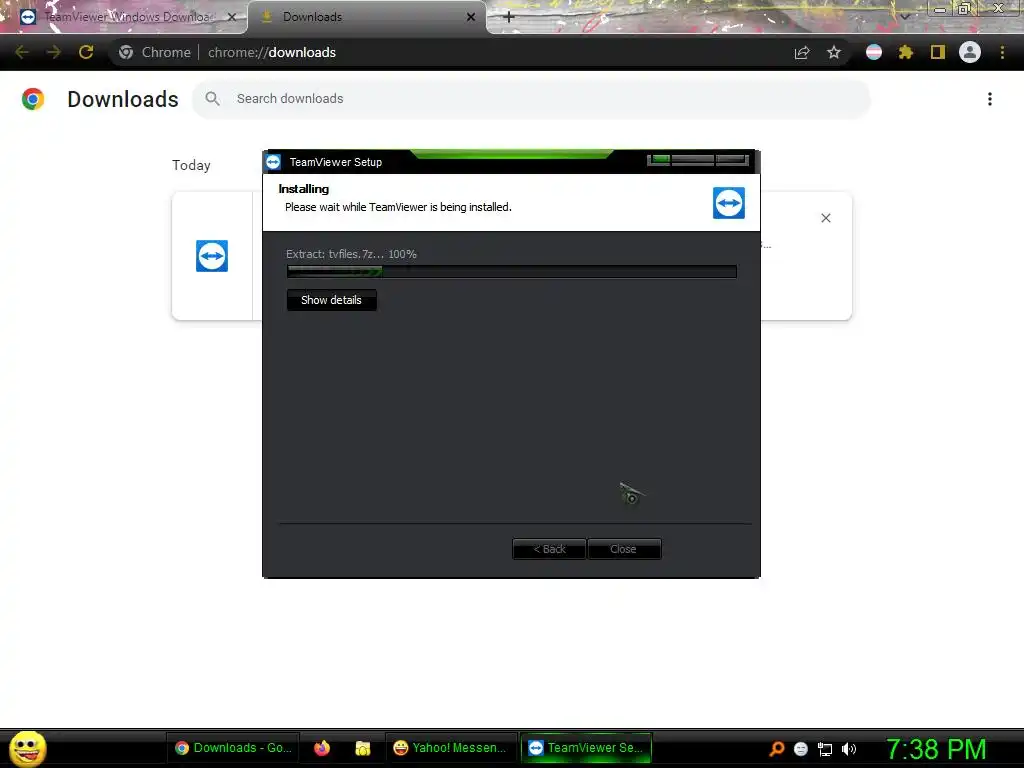Open the striped circle extension icon
Viewport: 1024px width, 768px height.
pos(874,52)
